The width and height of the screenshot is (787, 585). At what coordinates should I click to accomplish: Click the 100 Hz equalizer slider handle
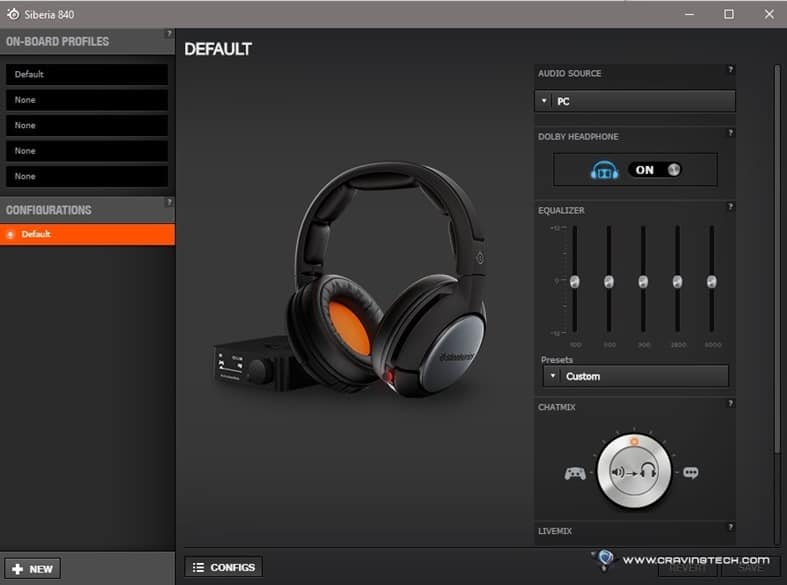click(x=575, y=281)
